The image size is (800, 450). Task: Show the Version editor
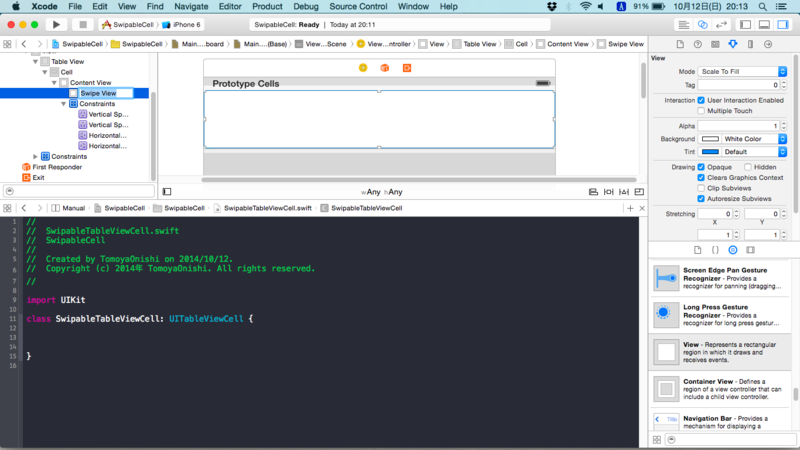(721, 24)
